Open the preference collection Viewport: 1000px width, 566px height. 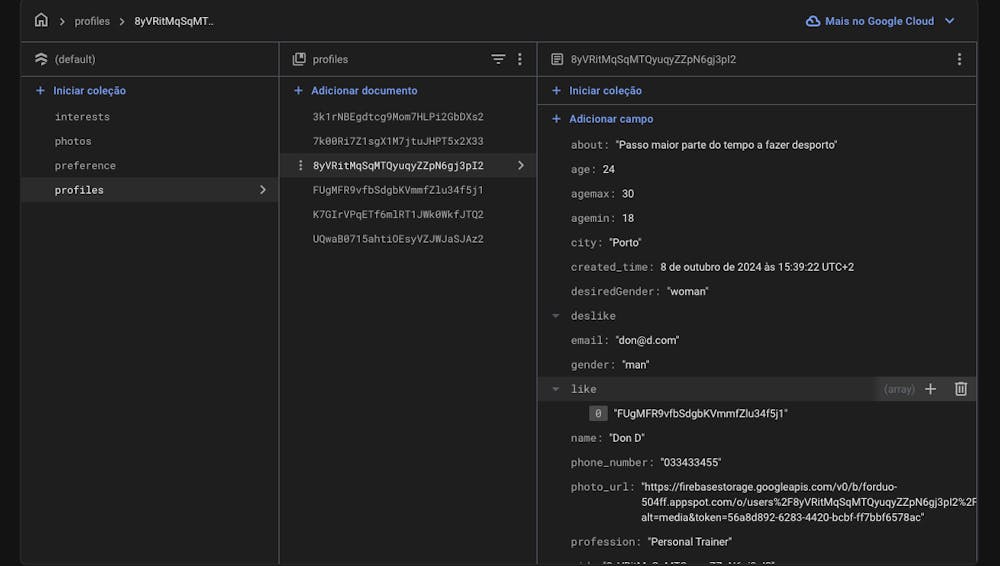coord(85,165)
